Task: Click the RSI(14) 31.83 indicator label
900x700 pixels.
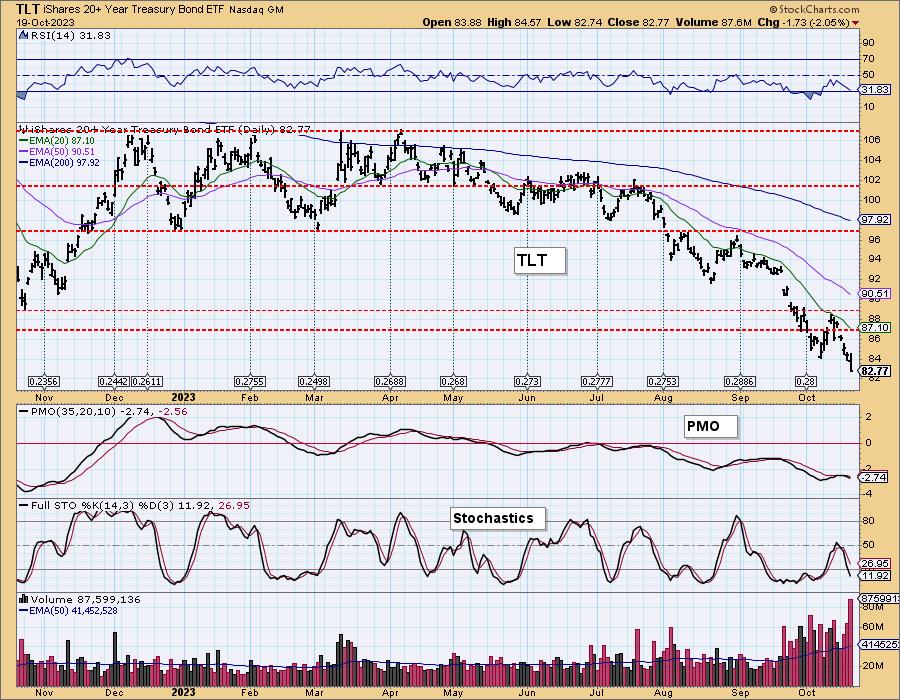Action: (x=70, y=35)
